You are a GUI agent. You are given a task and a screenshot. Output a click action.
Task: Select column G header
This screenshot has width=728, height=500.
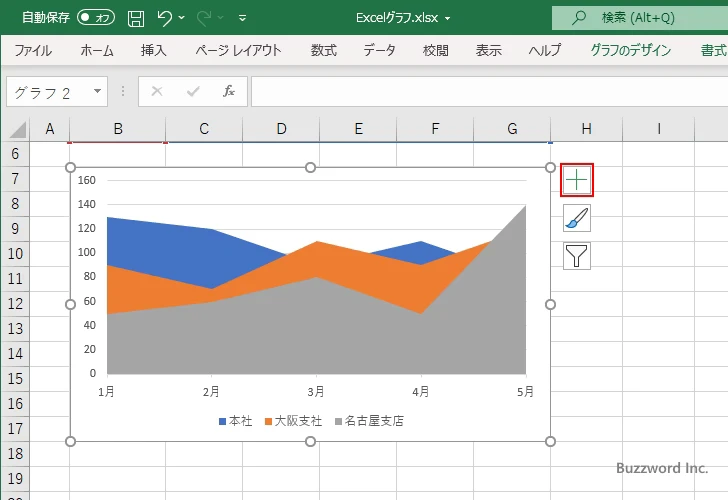tap(512, 129)
